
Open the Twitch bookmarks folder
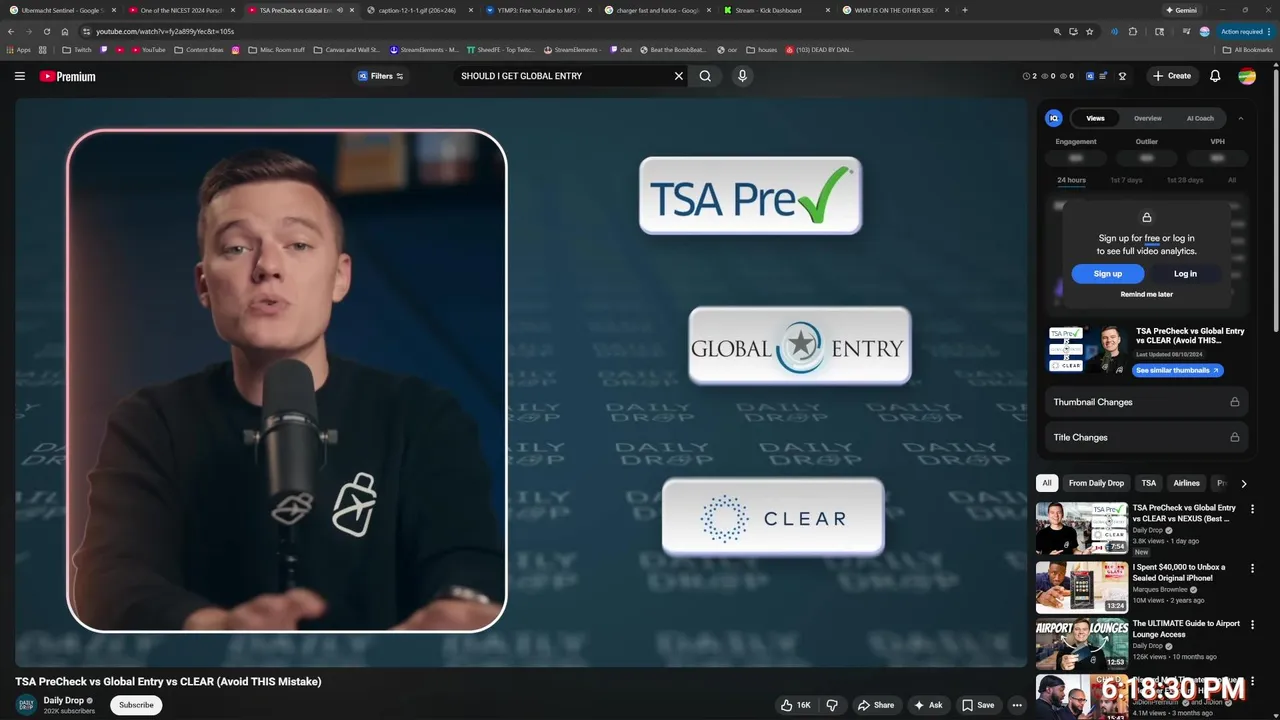coord(76,49)
